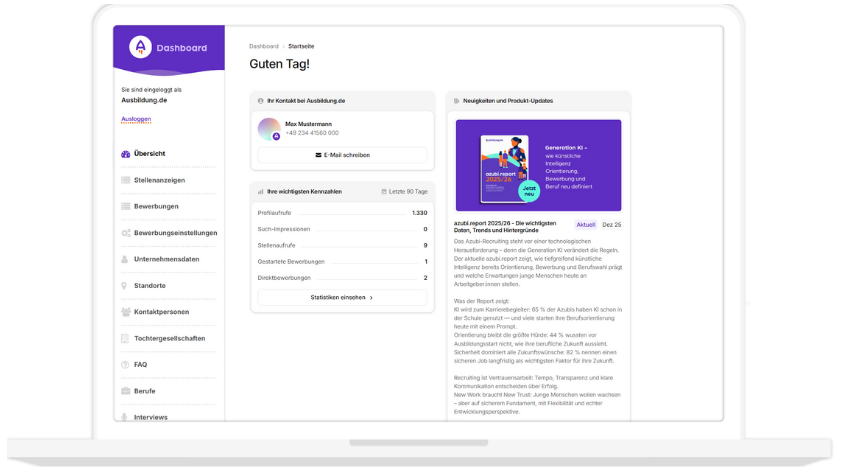Image resolution: width=854 pixels, height=472 pixels.
Task: Click the E-Mail schreiben button
Action: [x=342, y=155]
